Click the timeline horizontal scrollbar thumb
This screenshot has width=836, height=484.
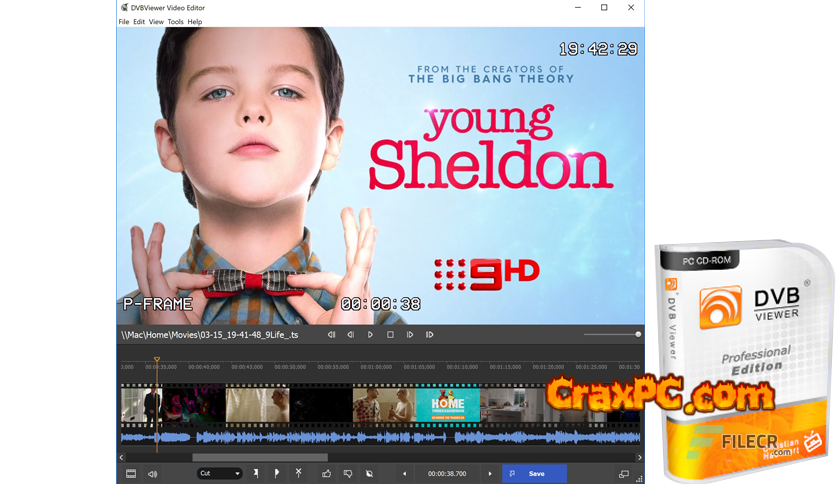tap(260, 457)
